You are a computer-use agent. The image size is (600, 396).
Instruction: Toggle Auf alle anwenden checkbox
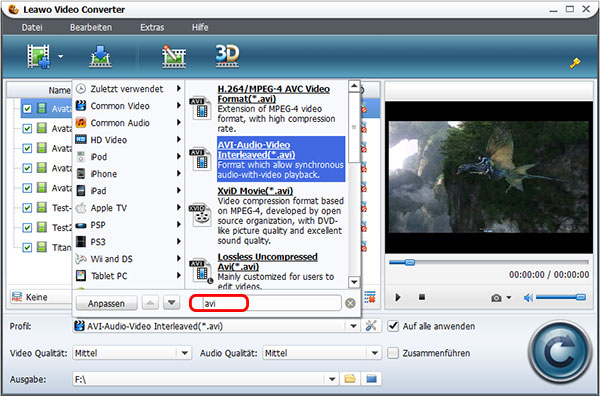393,326
